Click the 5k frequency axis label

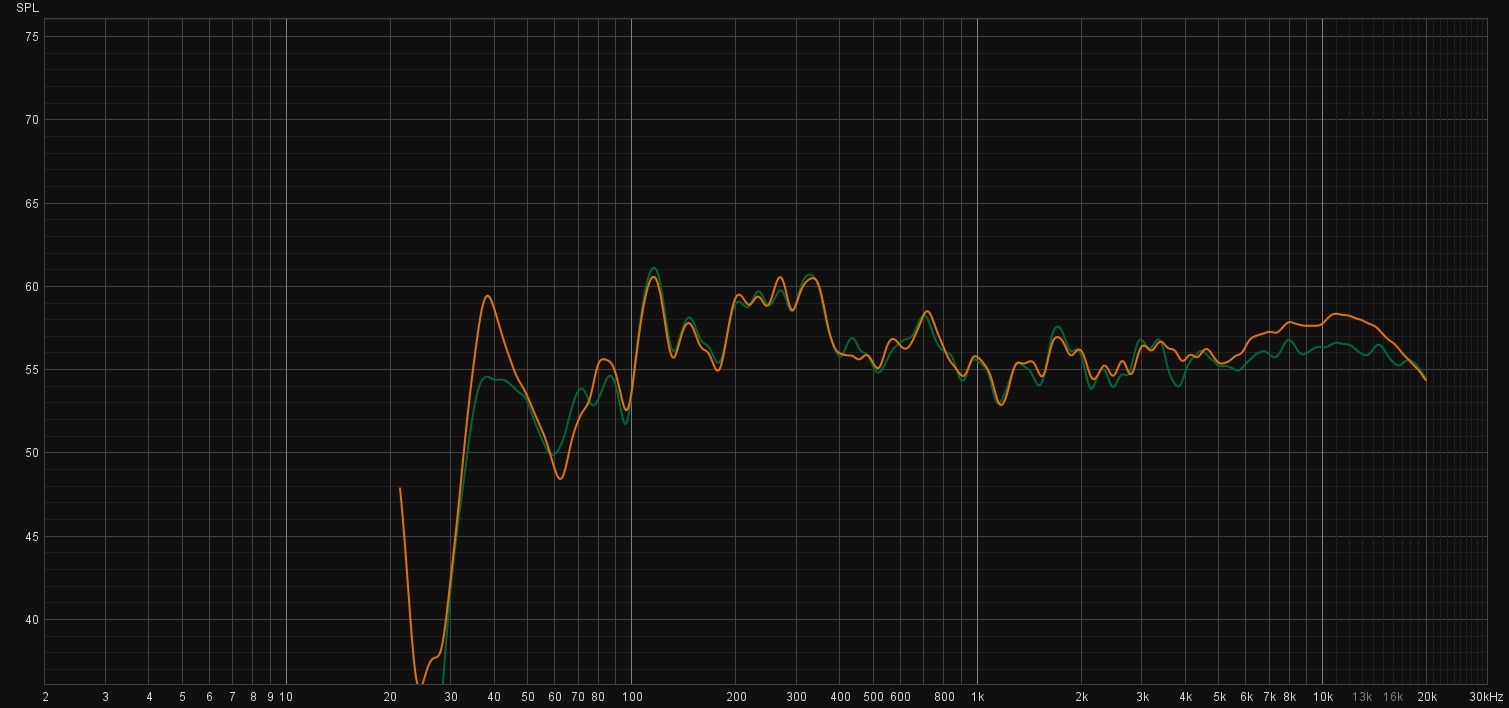[1219, 697]
